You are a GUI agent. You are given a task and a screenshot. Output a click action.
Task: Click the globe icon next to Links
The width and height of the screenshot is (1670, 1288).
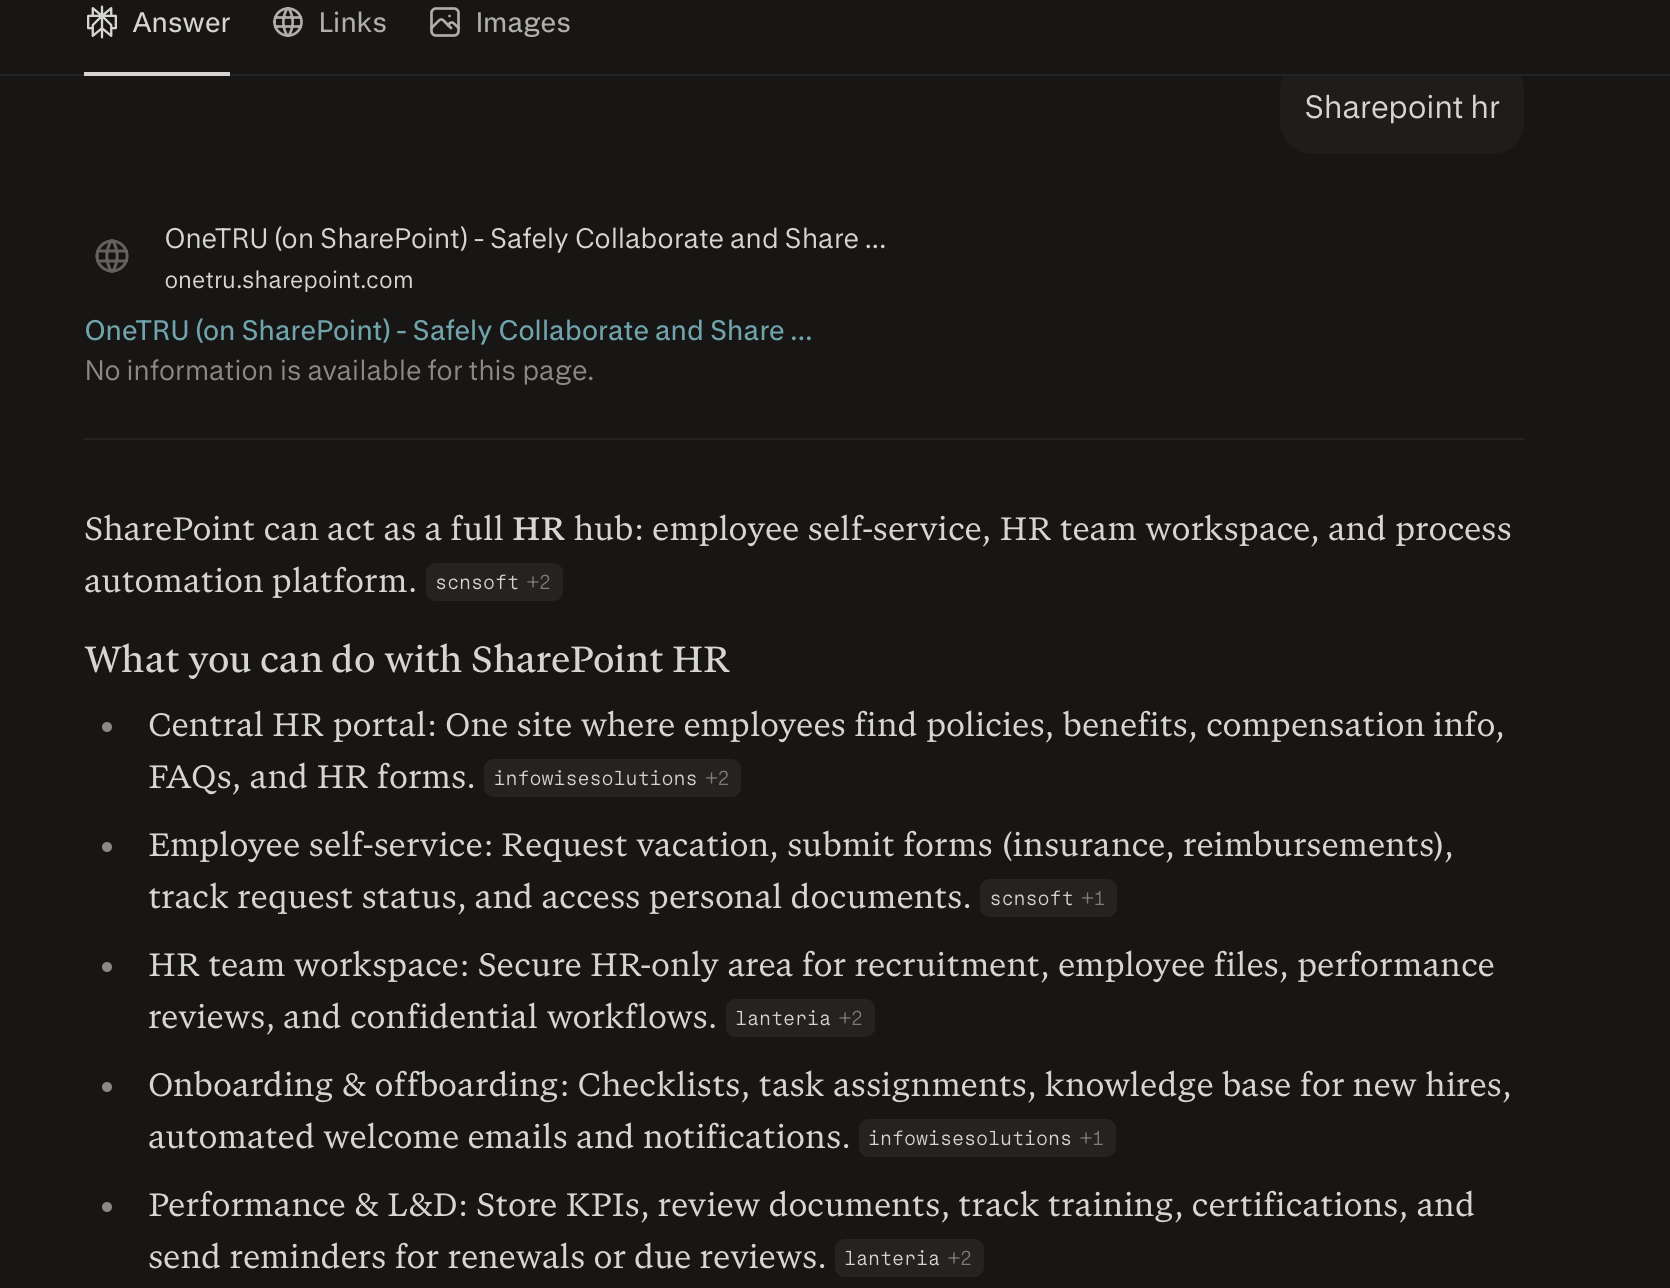287,22
